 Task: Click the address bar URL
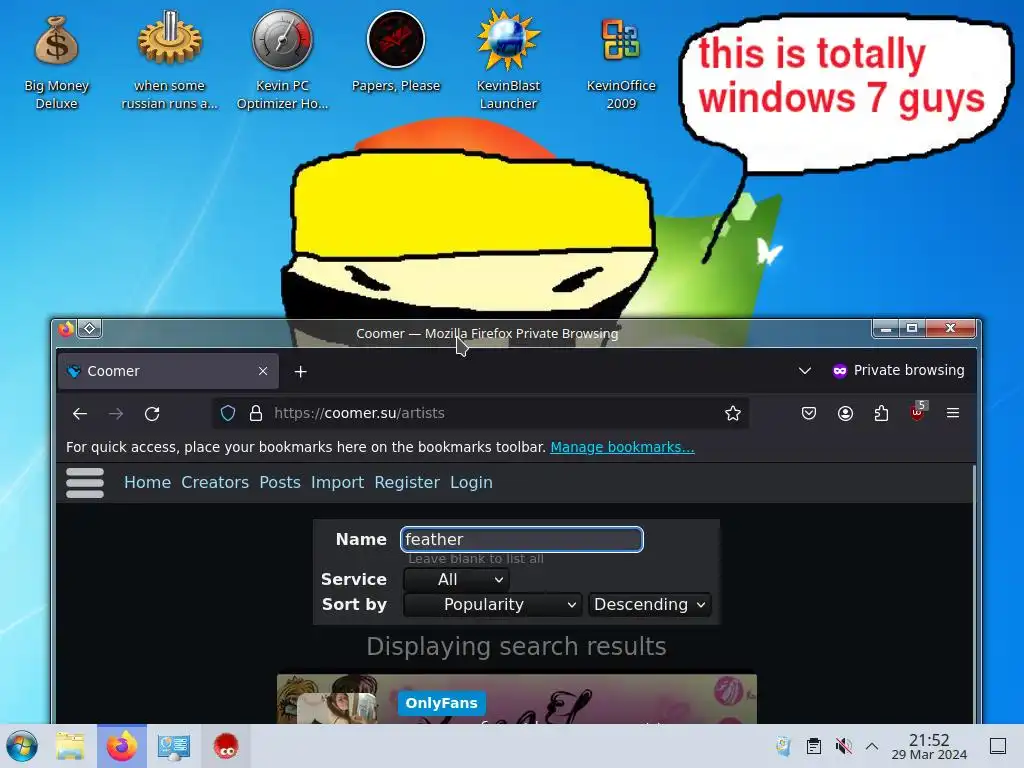point(359,413)
